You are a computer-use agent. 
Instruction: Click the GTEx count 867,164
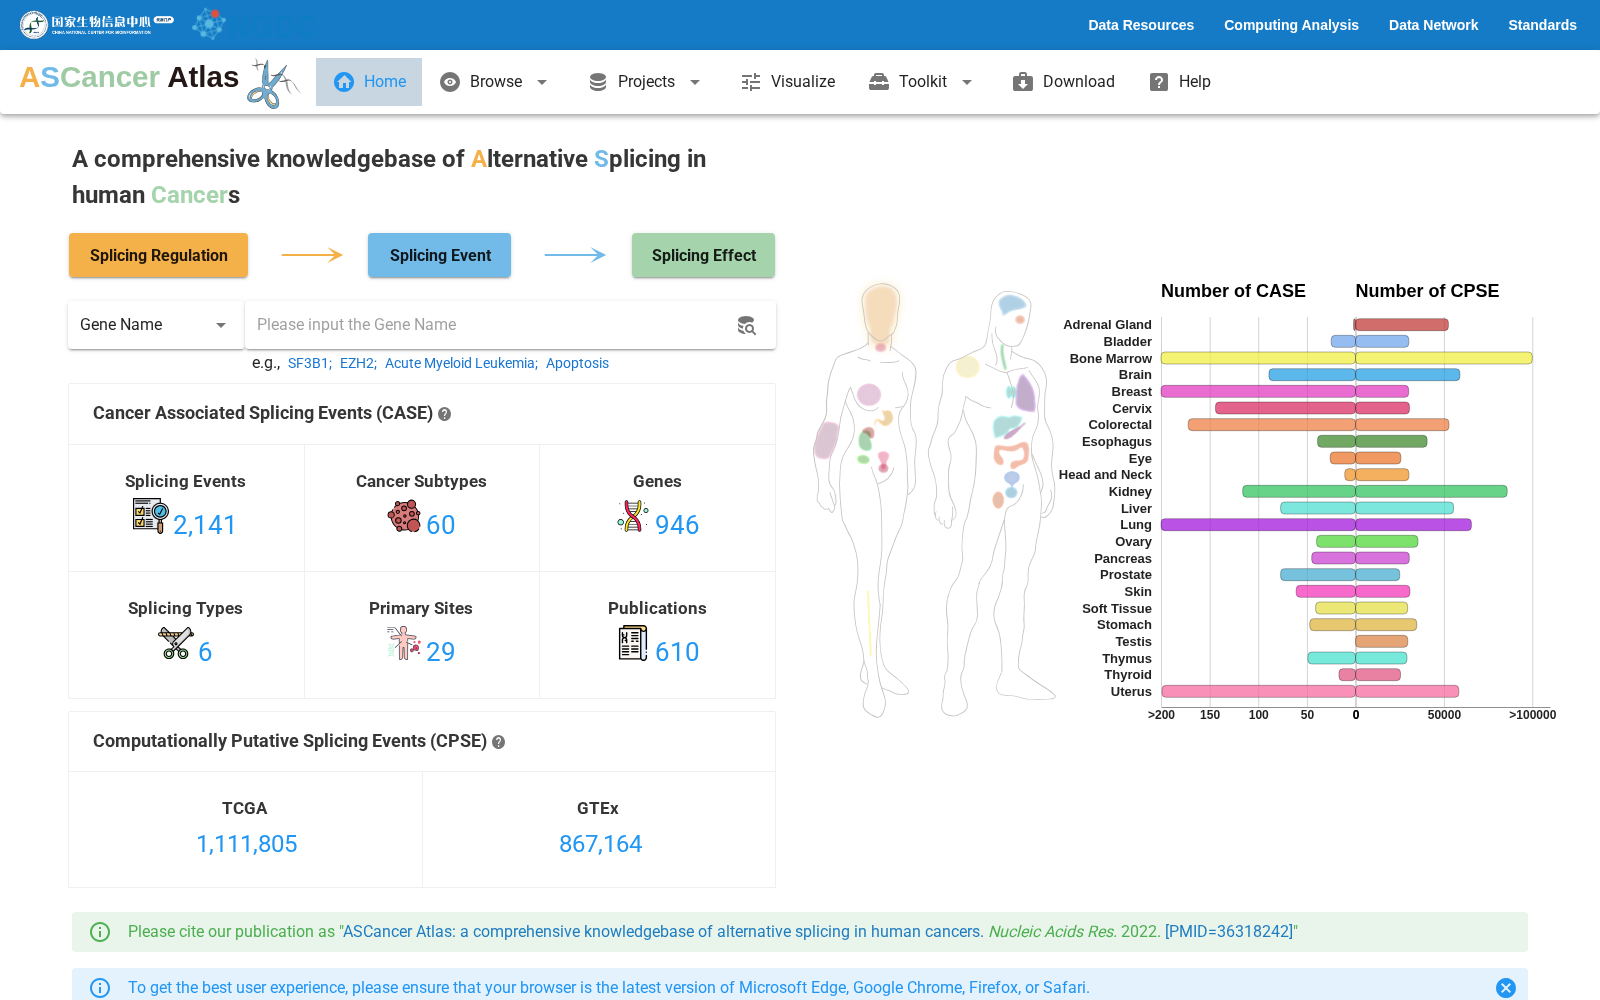coord(600,844)
